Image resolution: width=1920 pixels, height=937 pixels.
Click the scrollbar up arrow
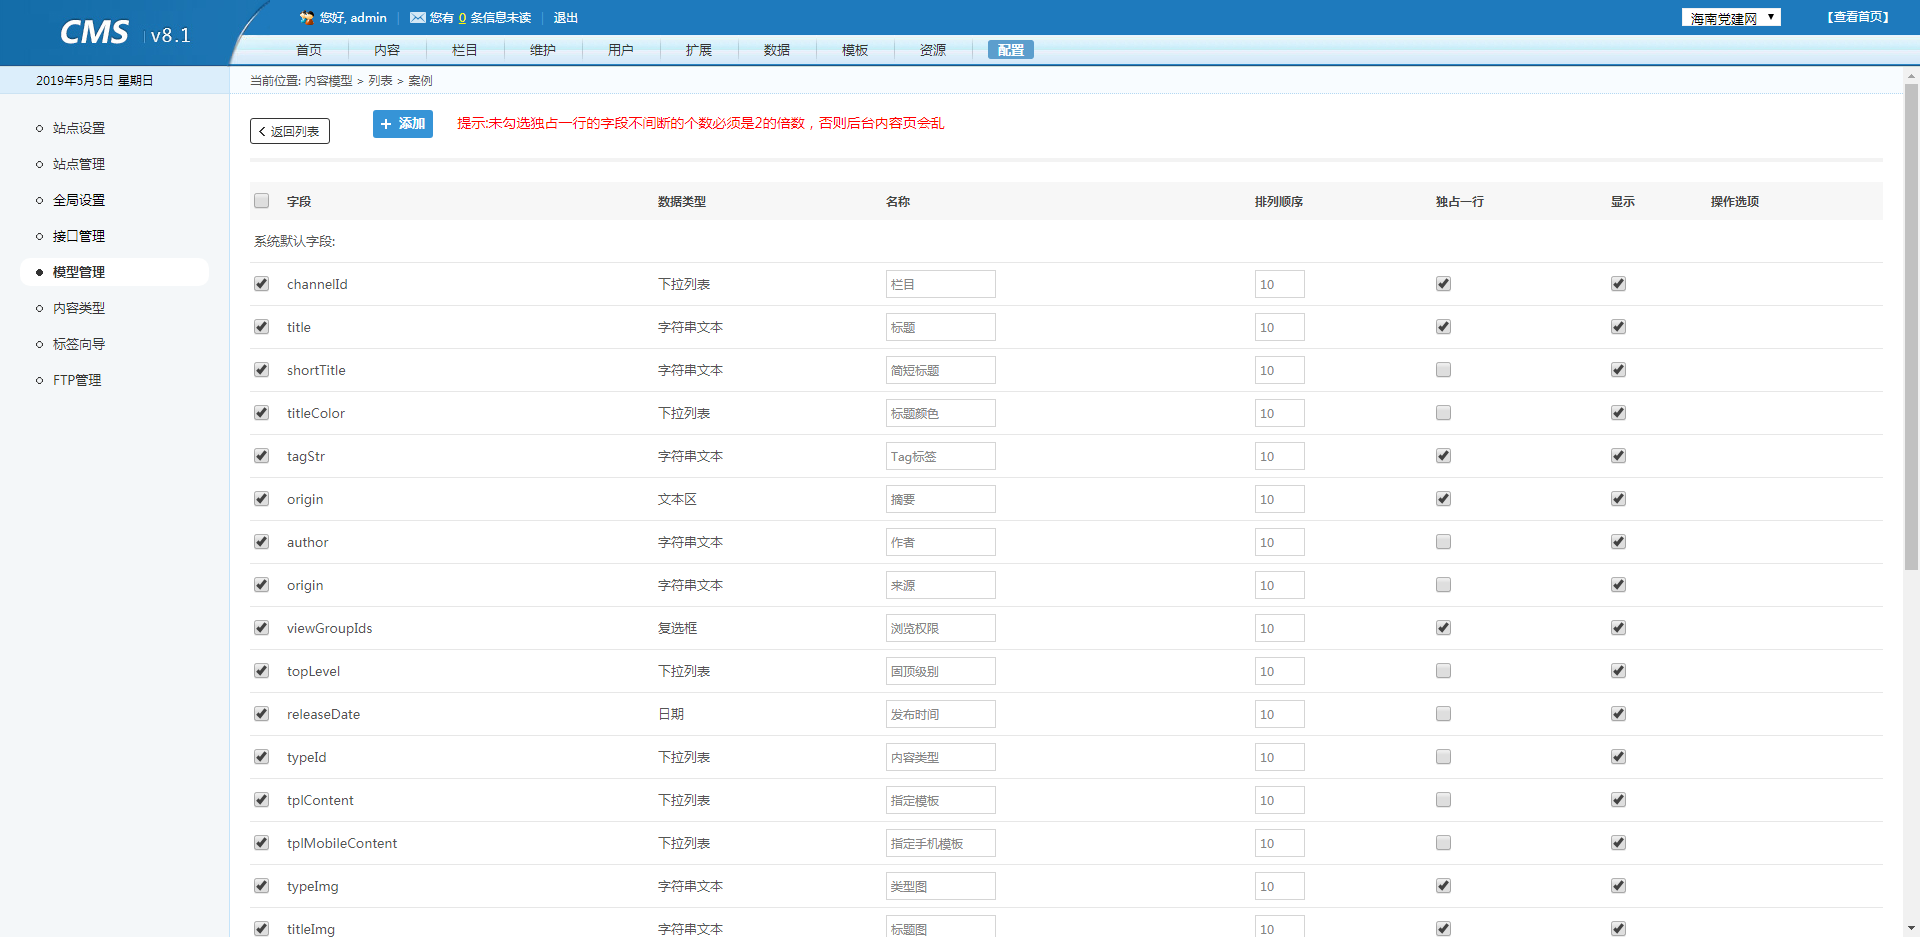(x=1911, y=75)
